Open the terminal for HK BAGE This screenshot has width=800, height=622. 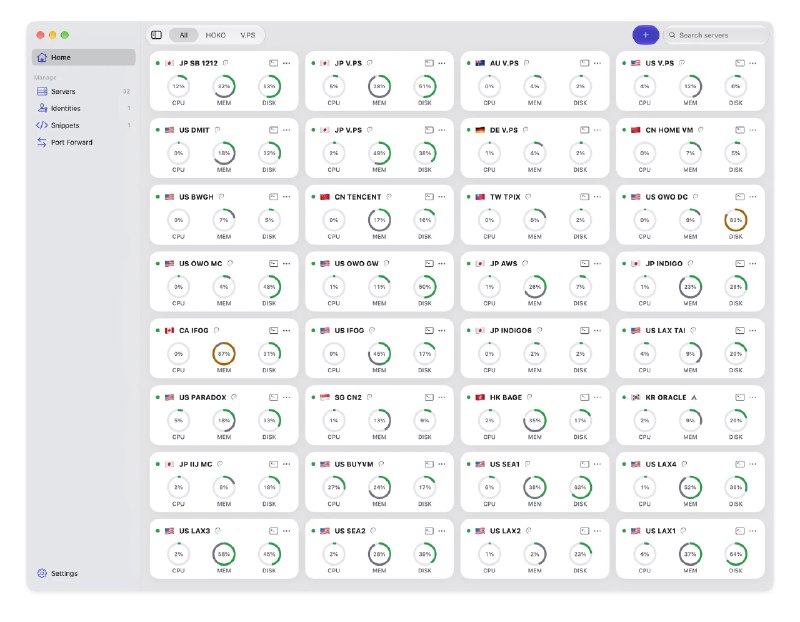click(x=584, y=397)
